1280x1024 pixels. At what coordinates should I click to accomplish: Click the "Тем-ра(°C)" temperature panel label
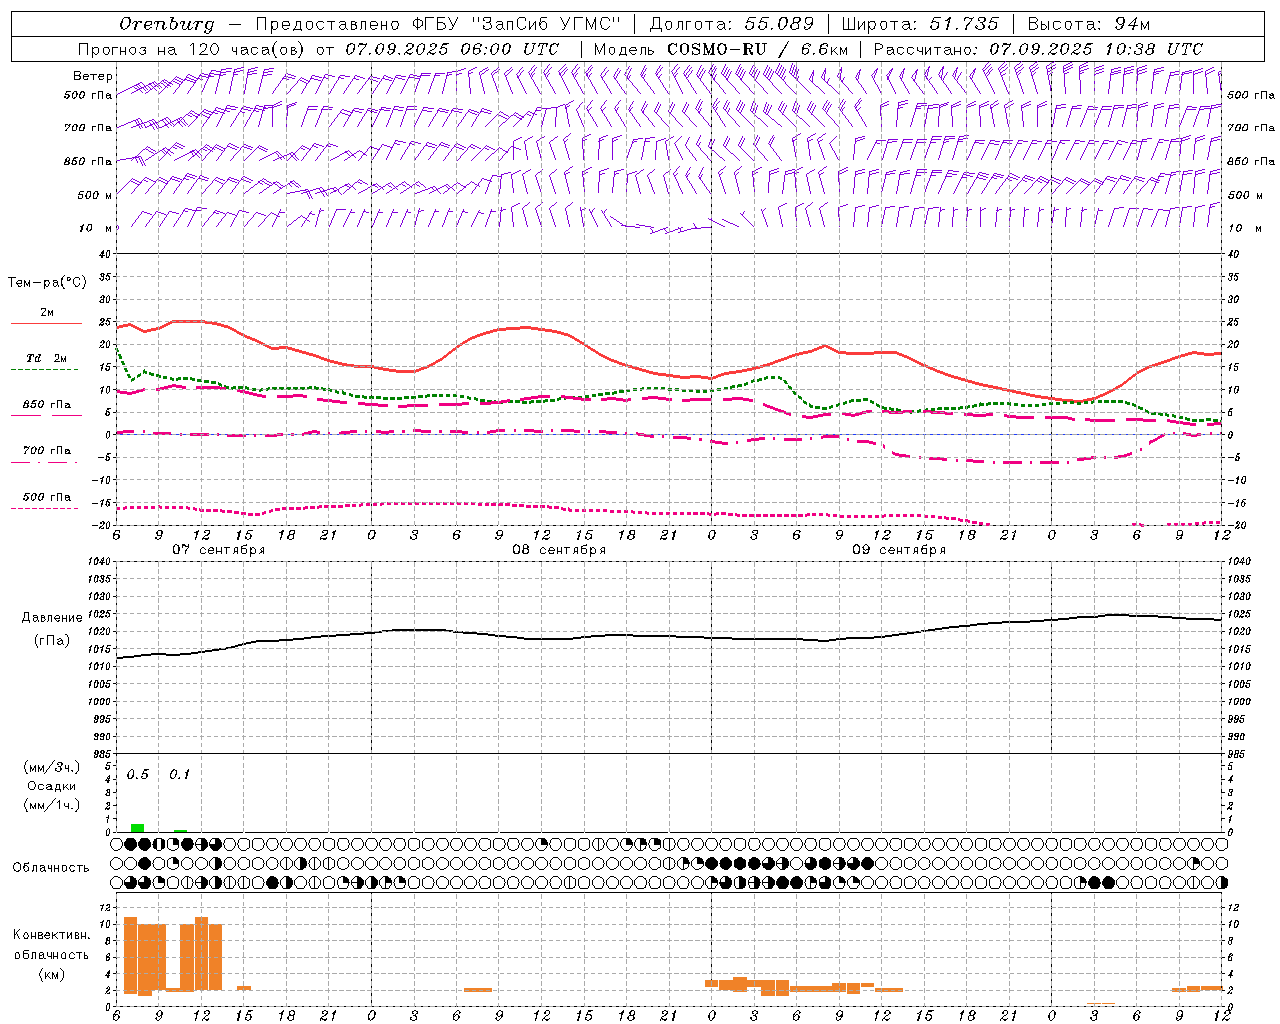(47, 283)
